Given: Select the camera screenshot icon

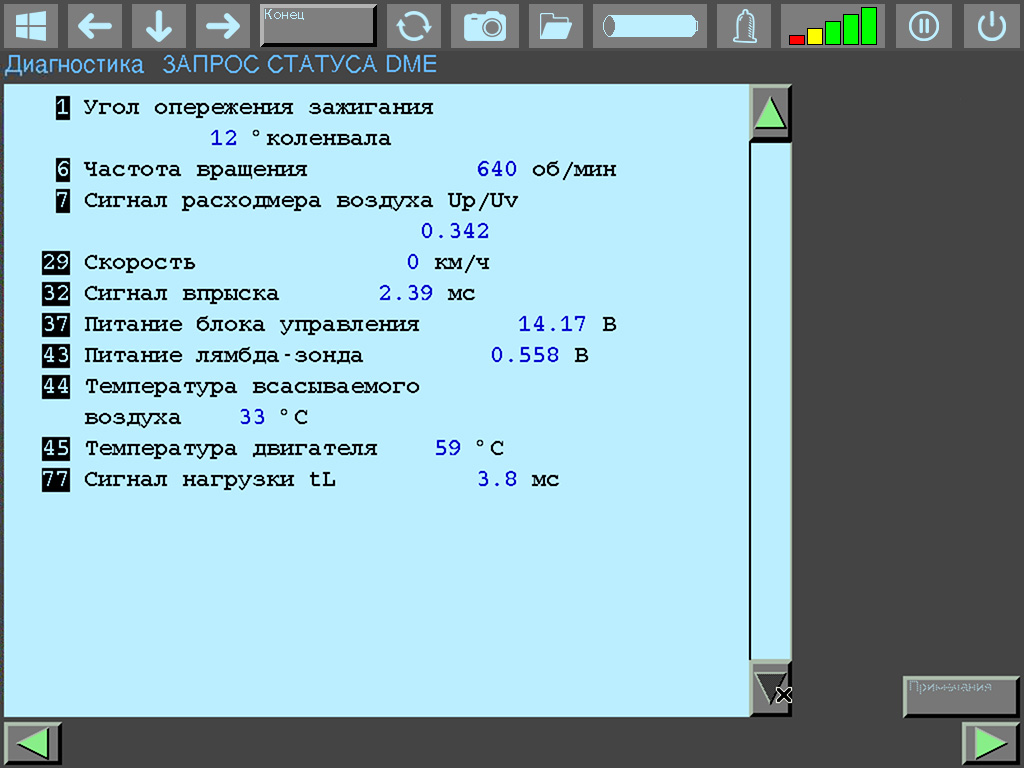Looking at the screenshot, I should click(x=485, y=26).
